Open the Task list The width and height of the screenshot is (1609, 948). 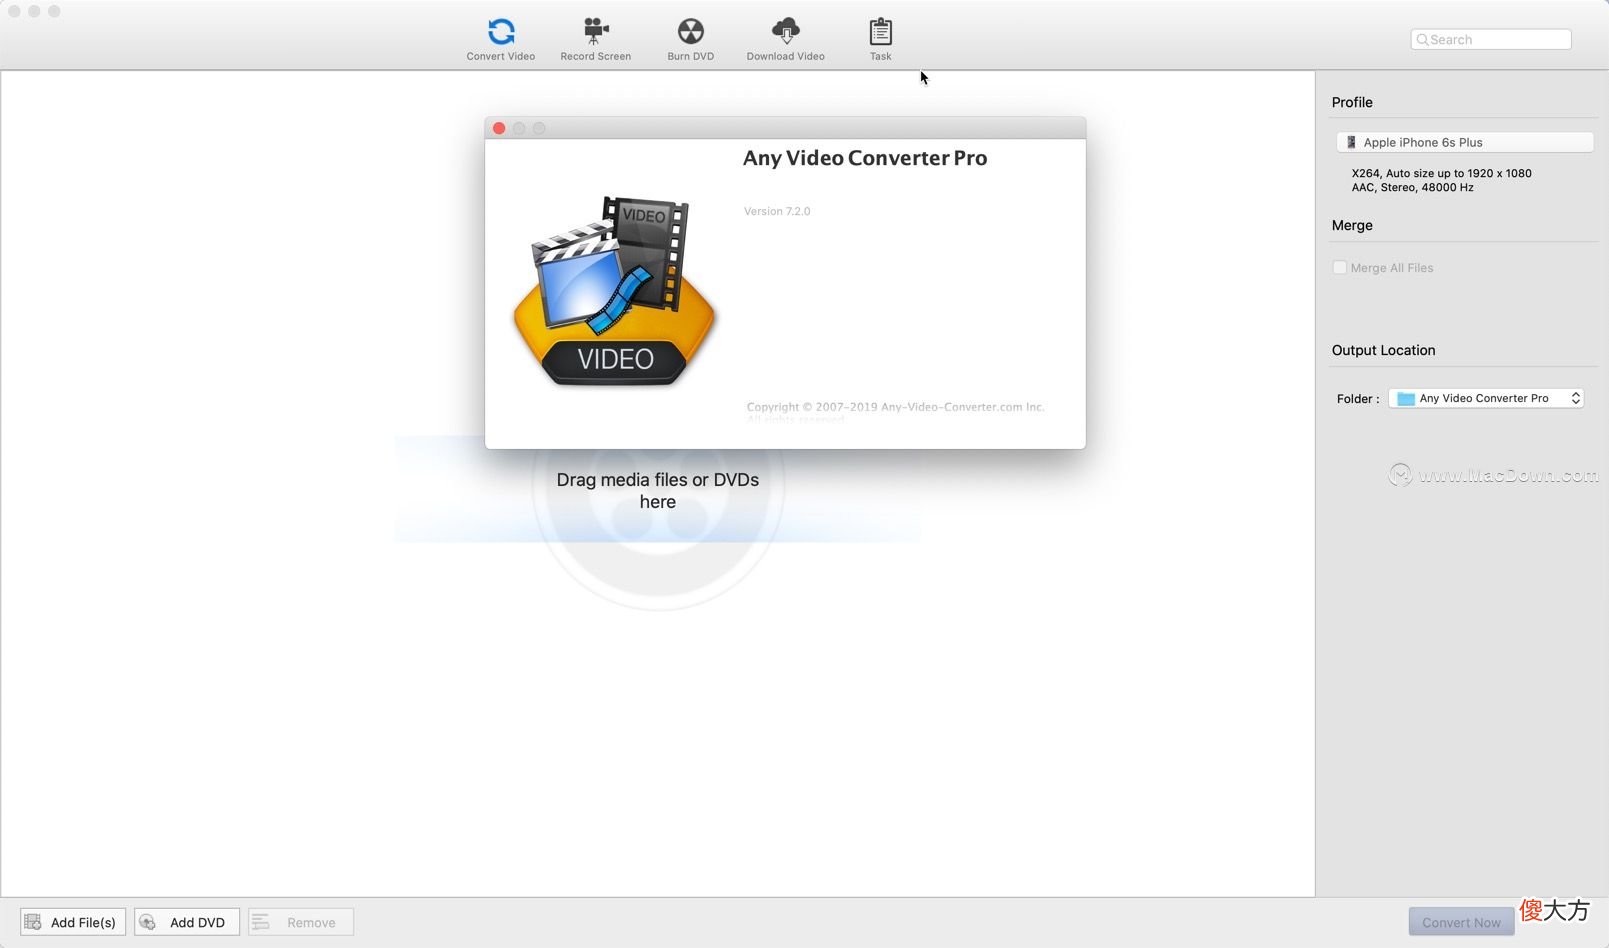[880, 40]
